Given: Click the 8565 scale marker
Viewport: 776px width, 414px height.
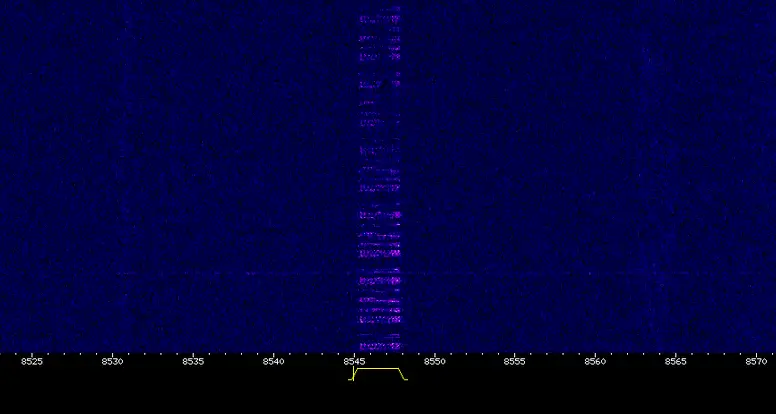Looking at the screenshot, I should coord(676,361).
